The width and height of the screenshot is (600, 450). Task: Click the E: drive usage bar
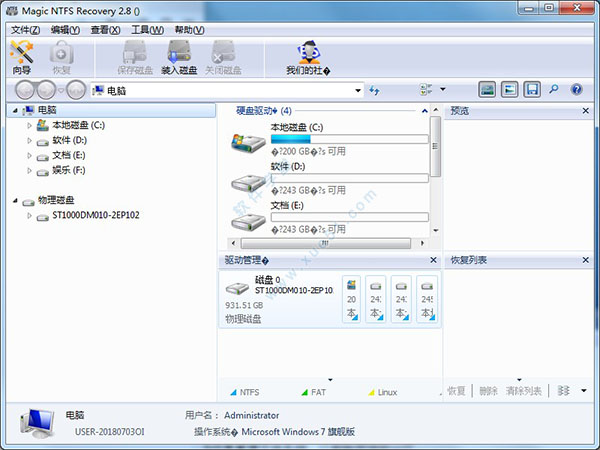click(349, 217)
